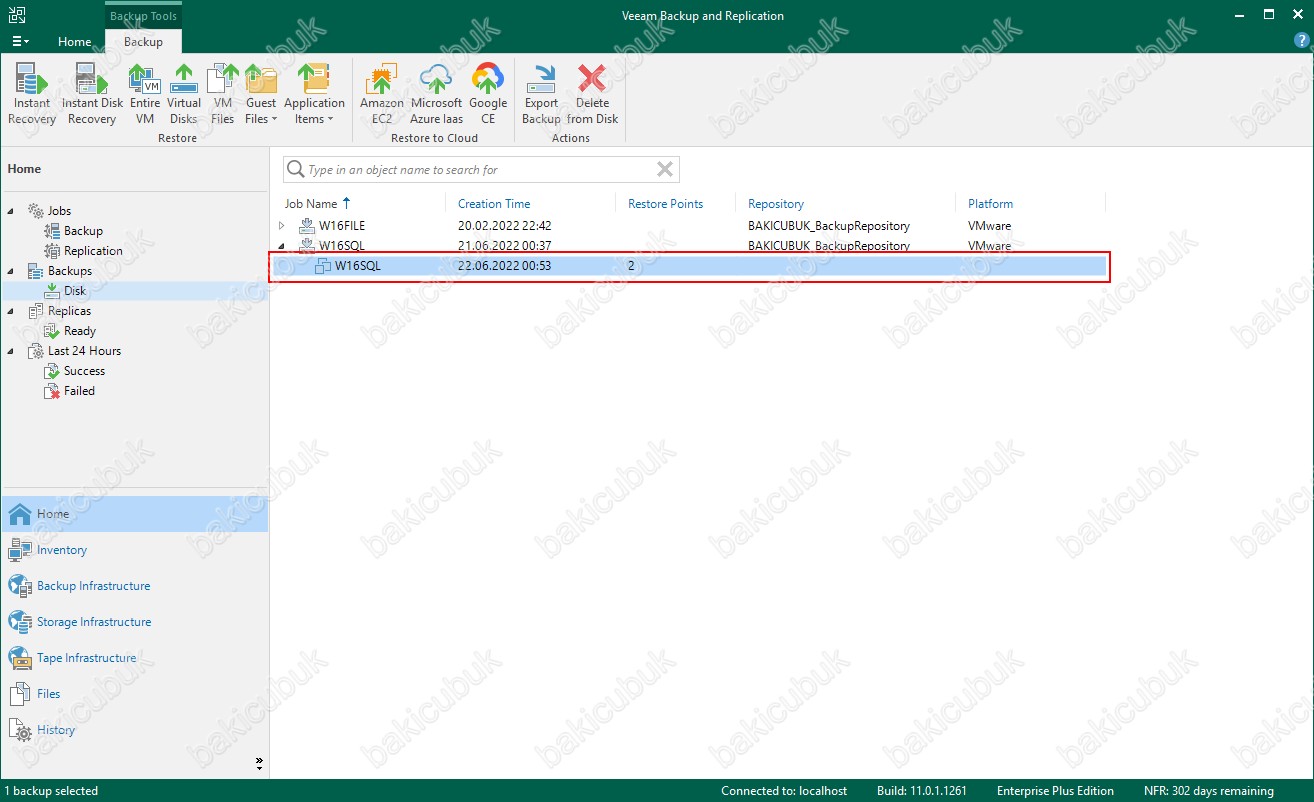The width and height of the screenshot is (1314, 802).
Task: Select the W16FILE job row
Action: point(690,226)
